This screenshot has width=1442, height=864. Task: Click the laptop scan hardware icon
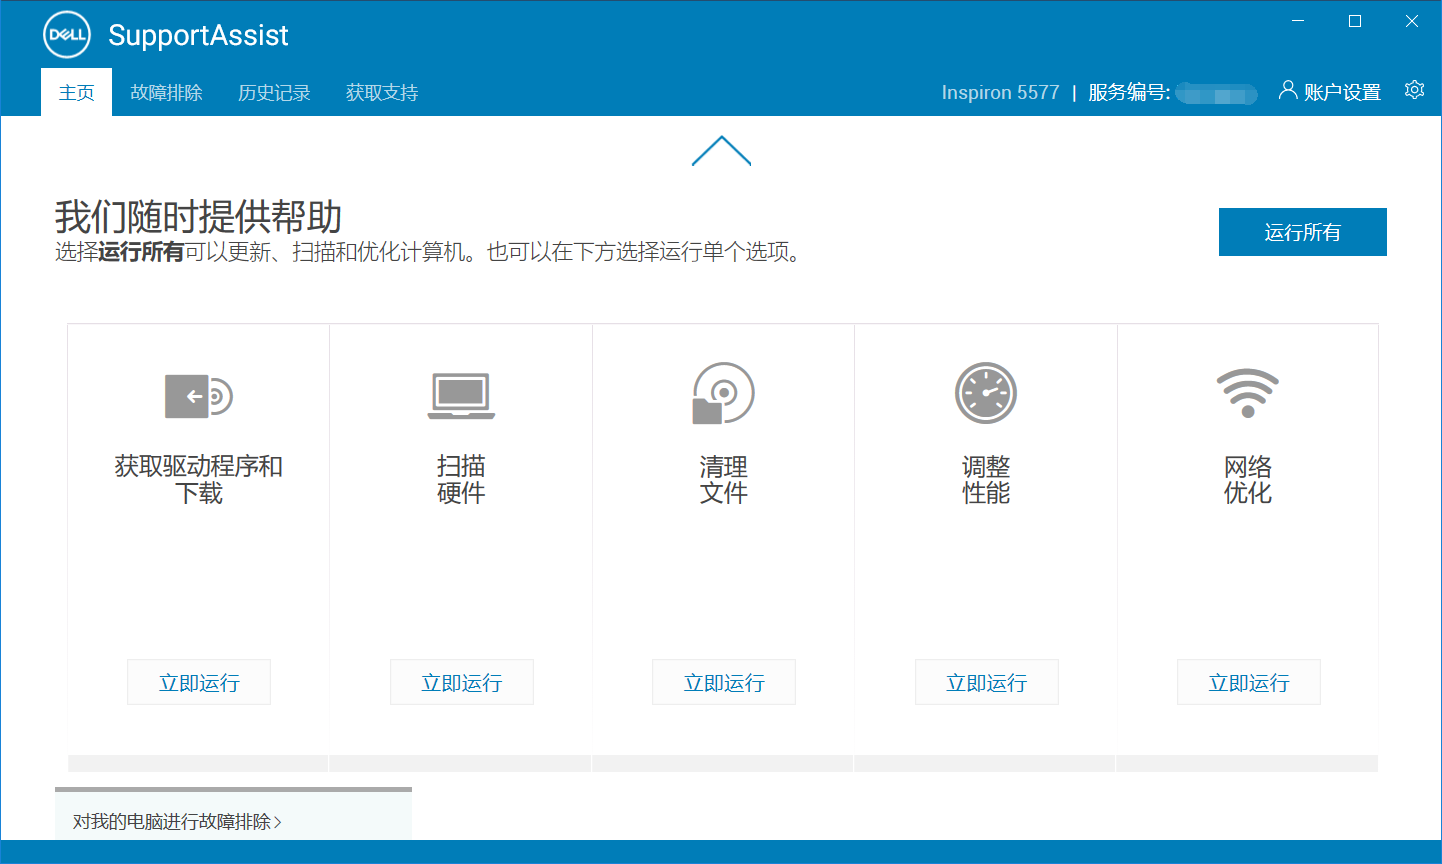[x=461, y=396]
